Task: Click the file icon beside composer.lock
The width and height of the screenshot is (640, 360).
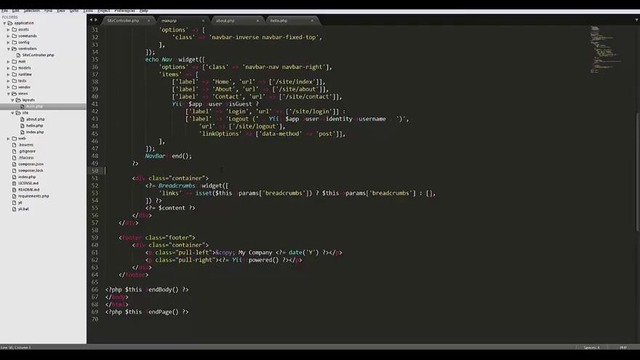Action: point(14,170)
